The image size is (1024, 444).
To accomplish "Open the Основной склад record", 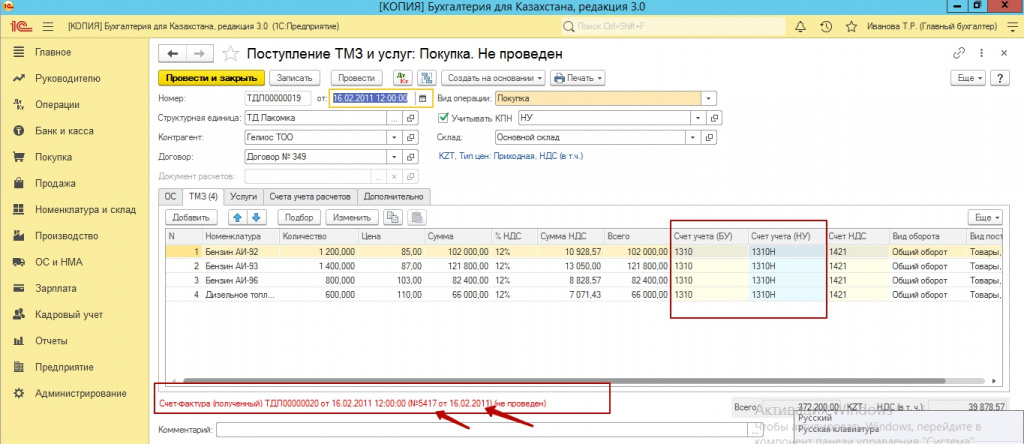I will pyautogui.click(x=710, y=138).
